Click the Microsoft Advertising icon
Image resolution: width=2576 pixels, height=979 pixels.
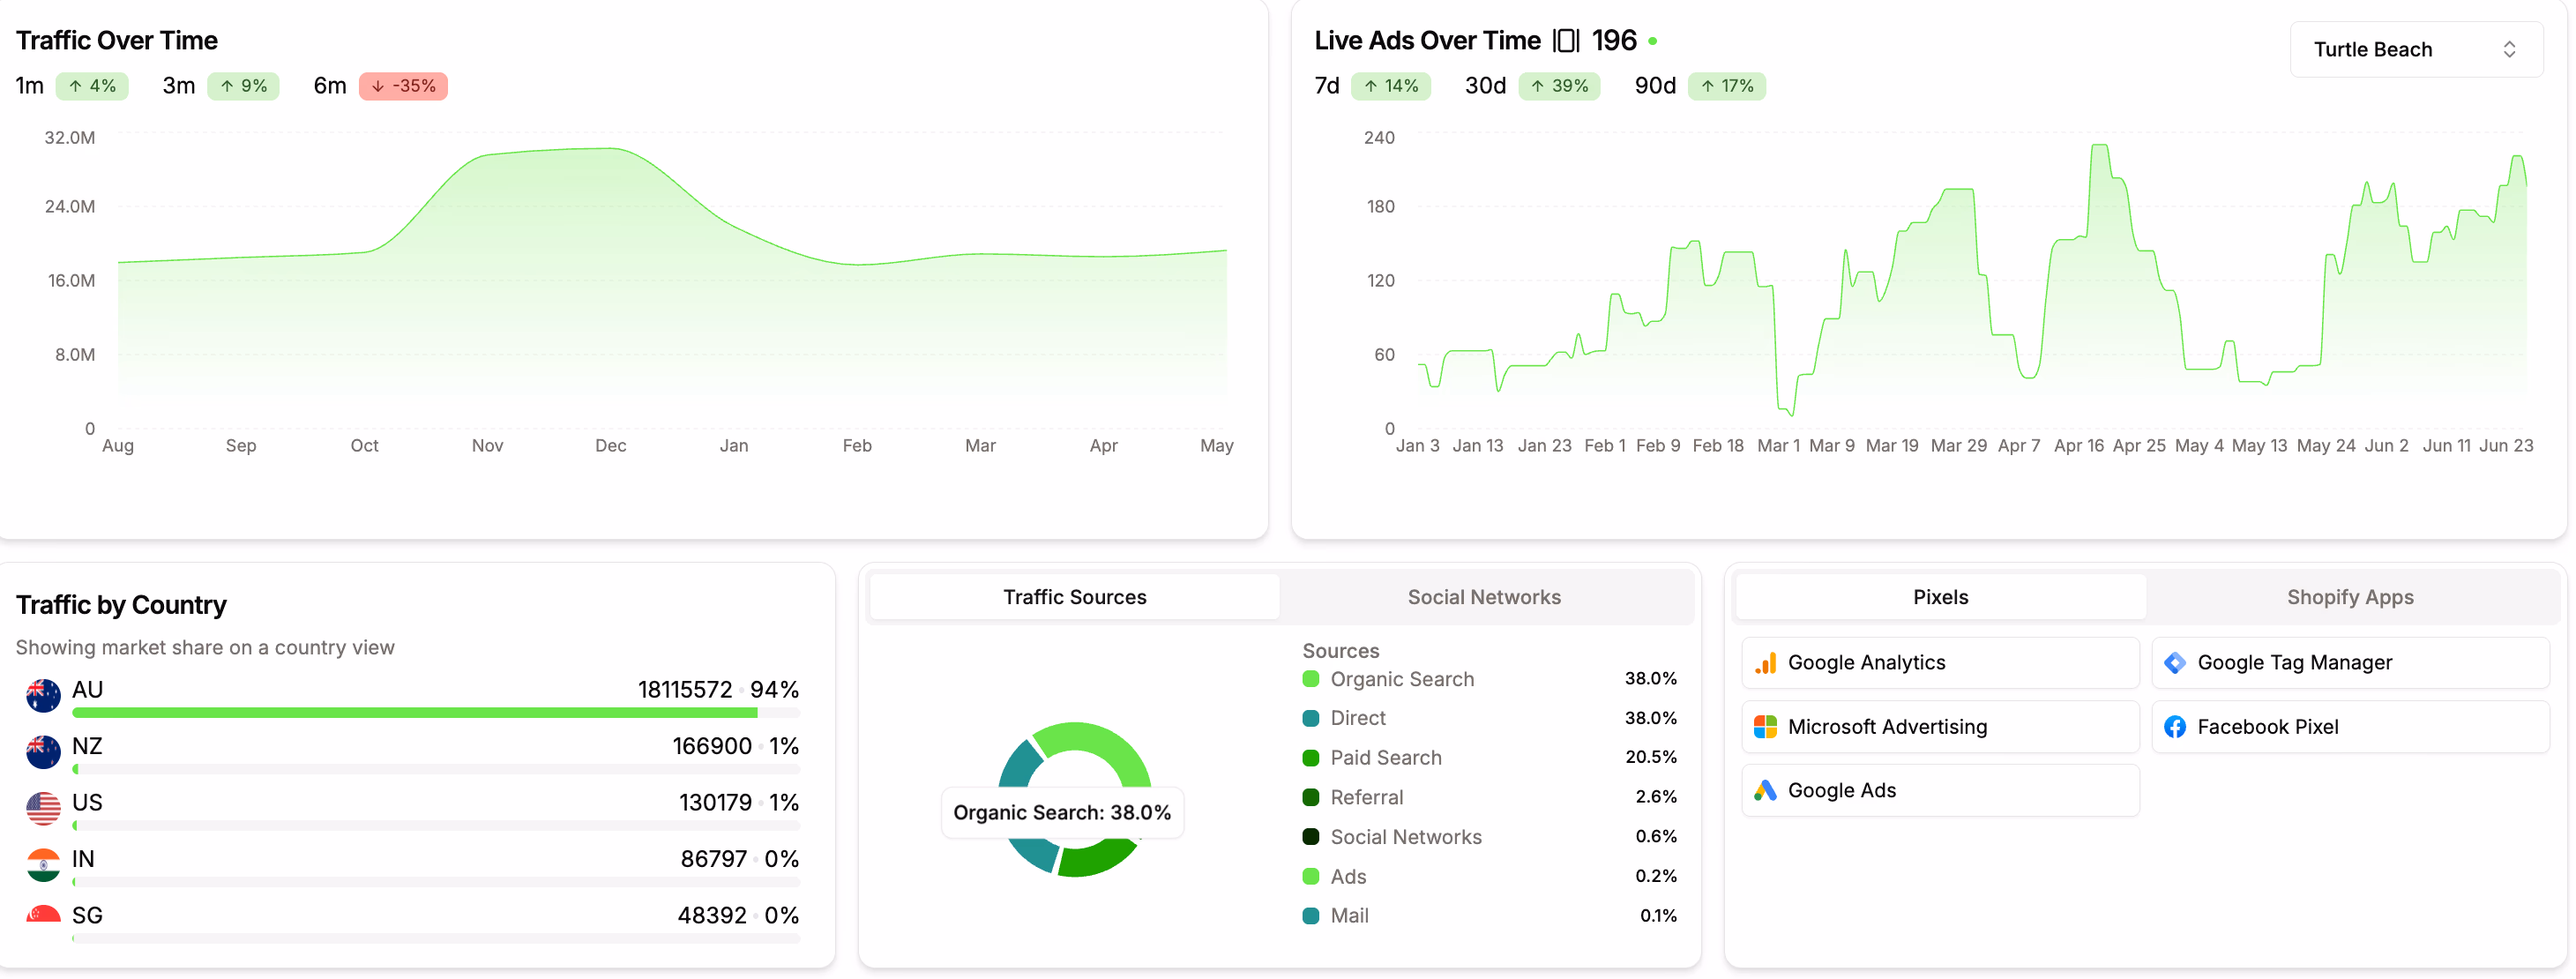pos(1766,727)
